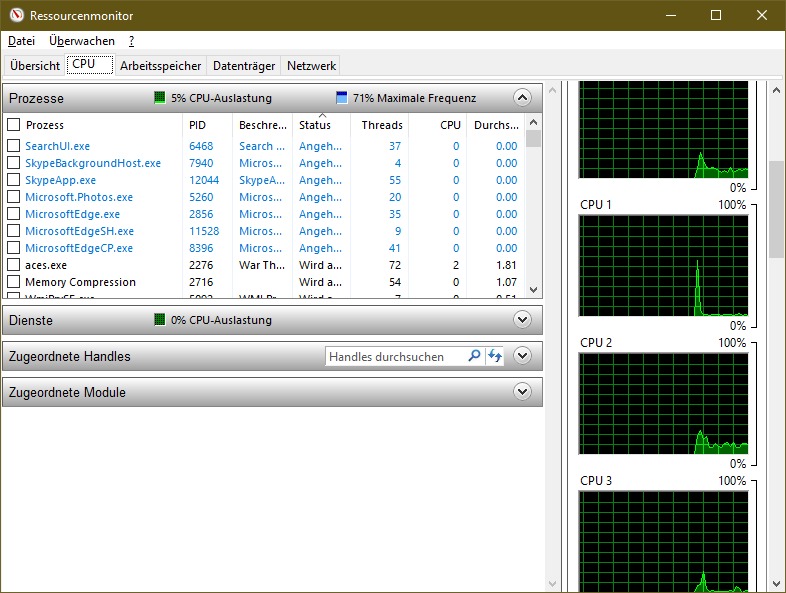The width and height of the screenshot is (786, 593).
Task: Click average CPU value 1.81
Action: coord(506,265)
